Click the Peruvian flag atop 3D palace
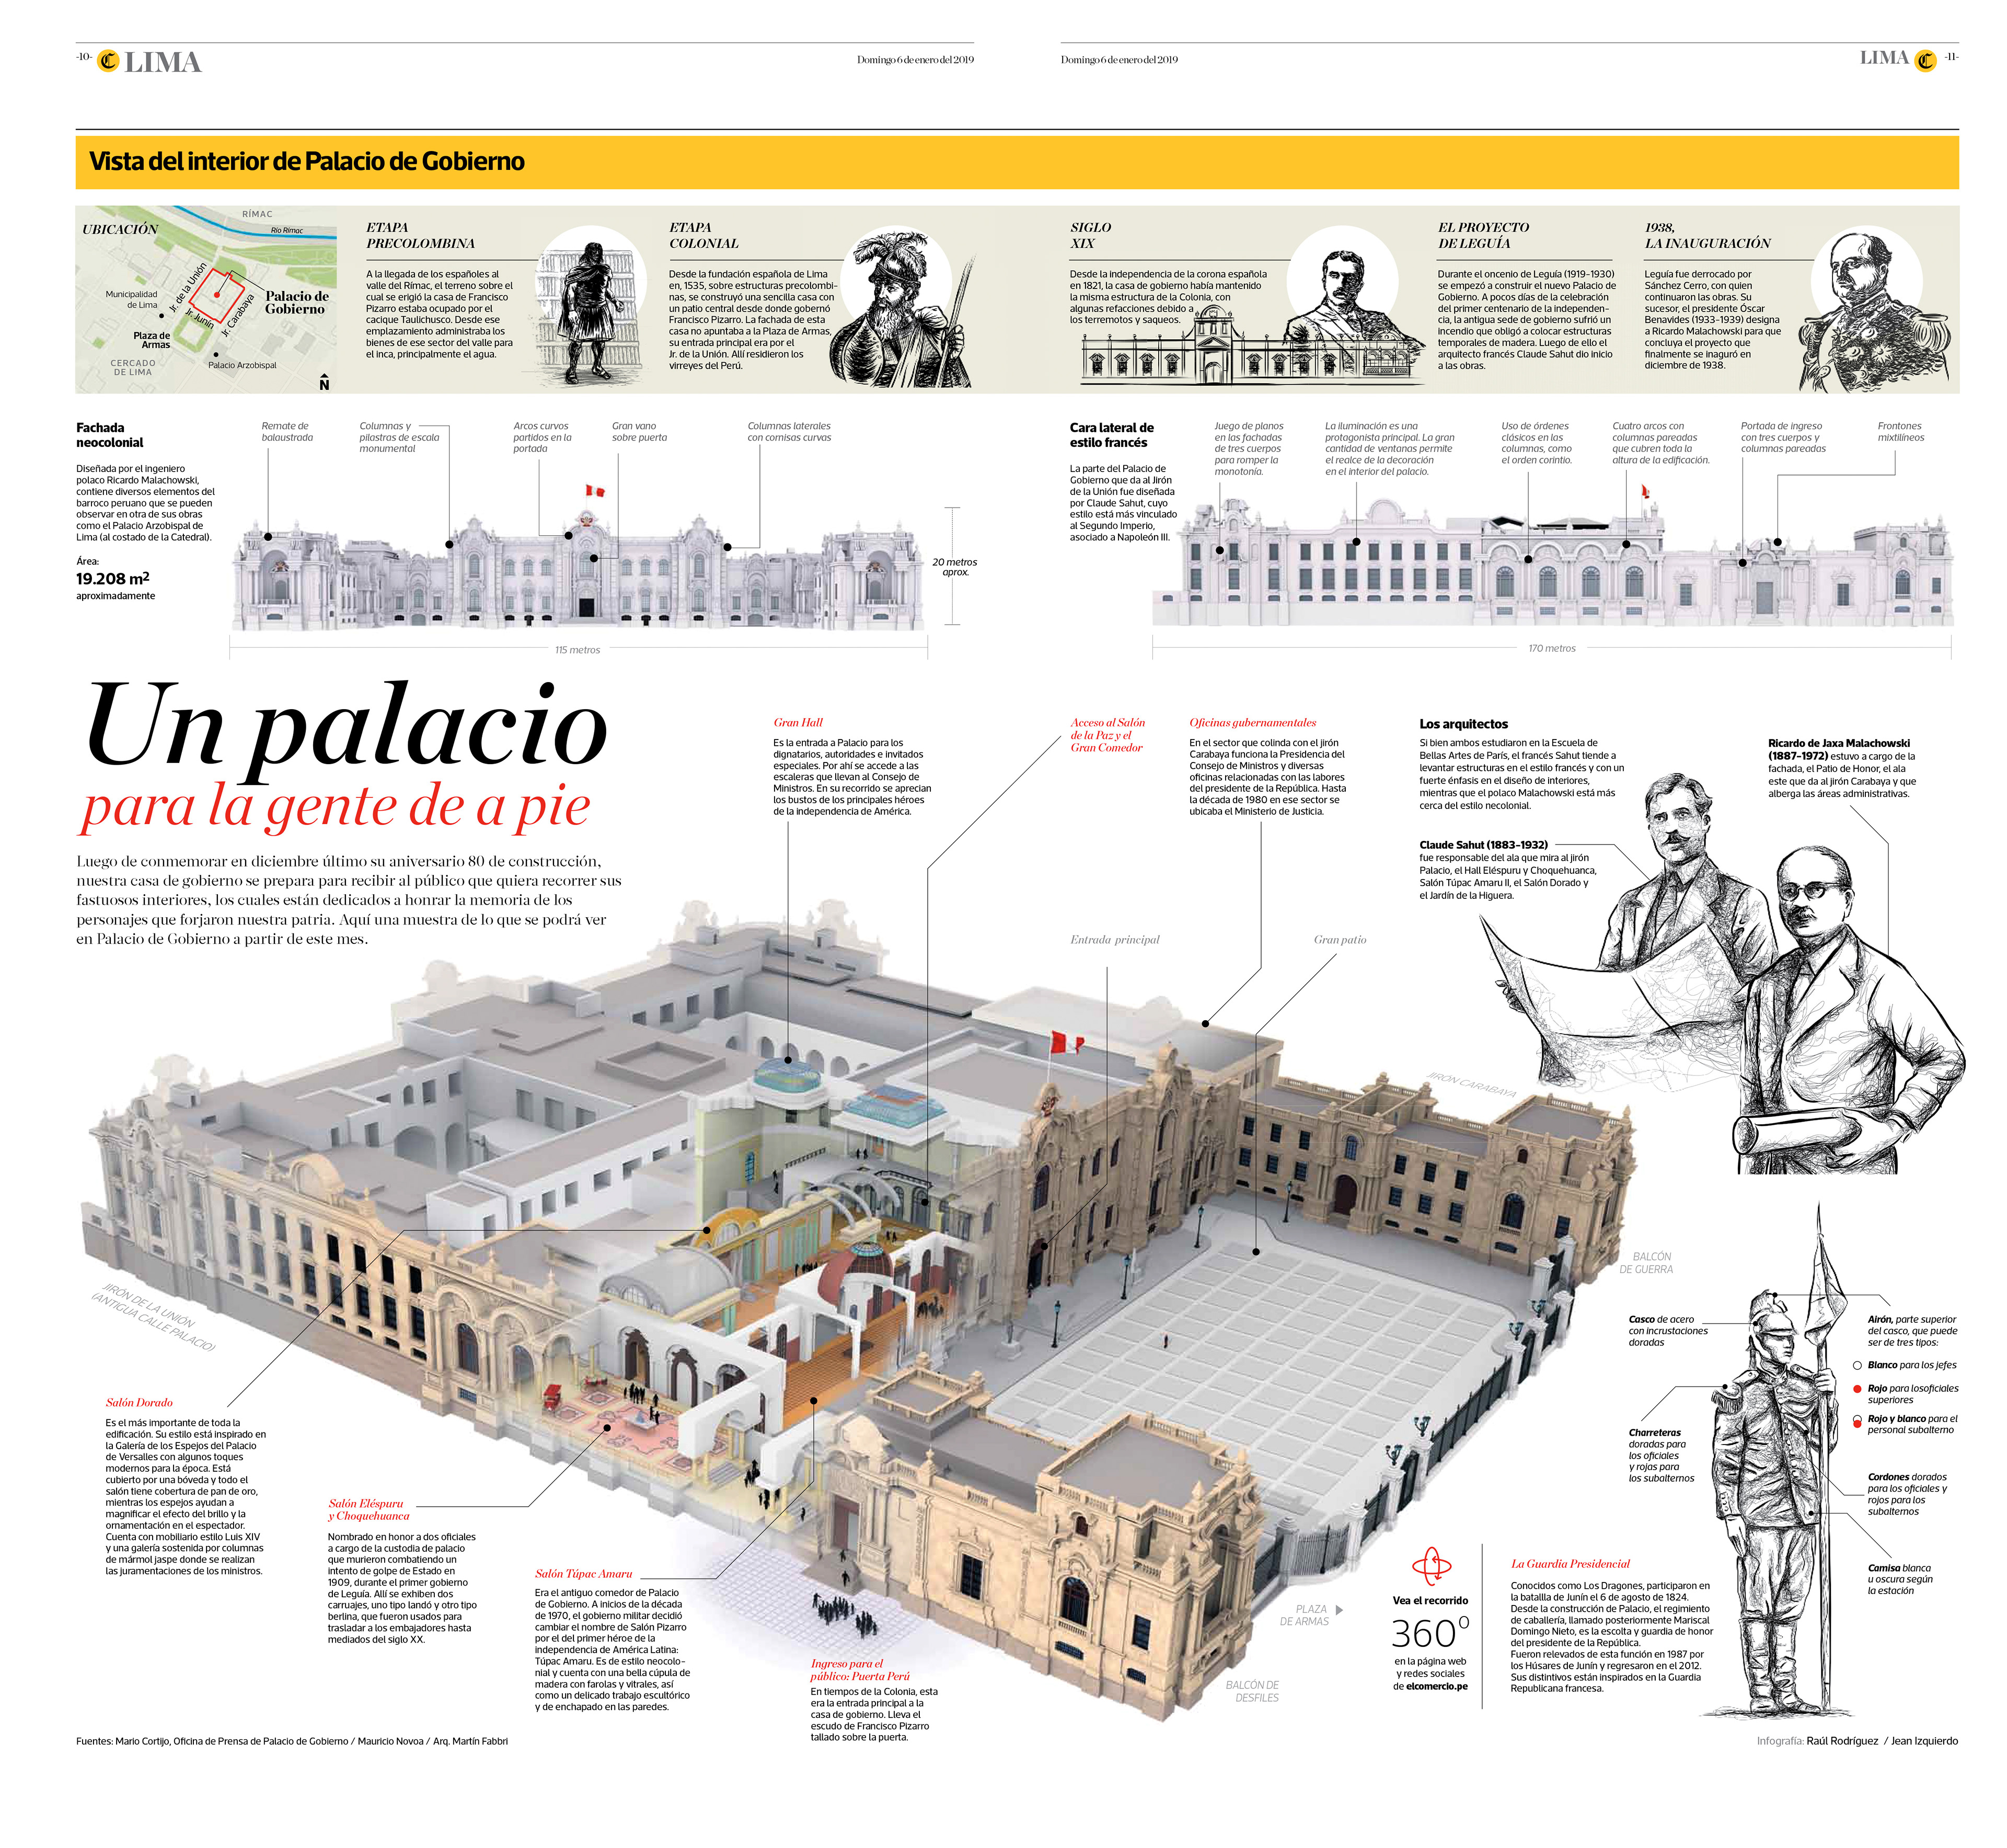This screenshot has width=2007, height=1848. 1065,1044
